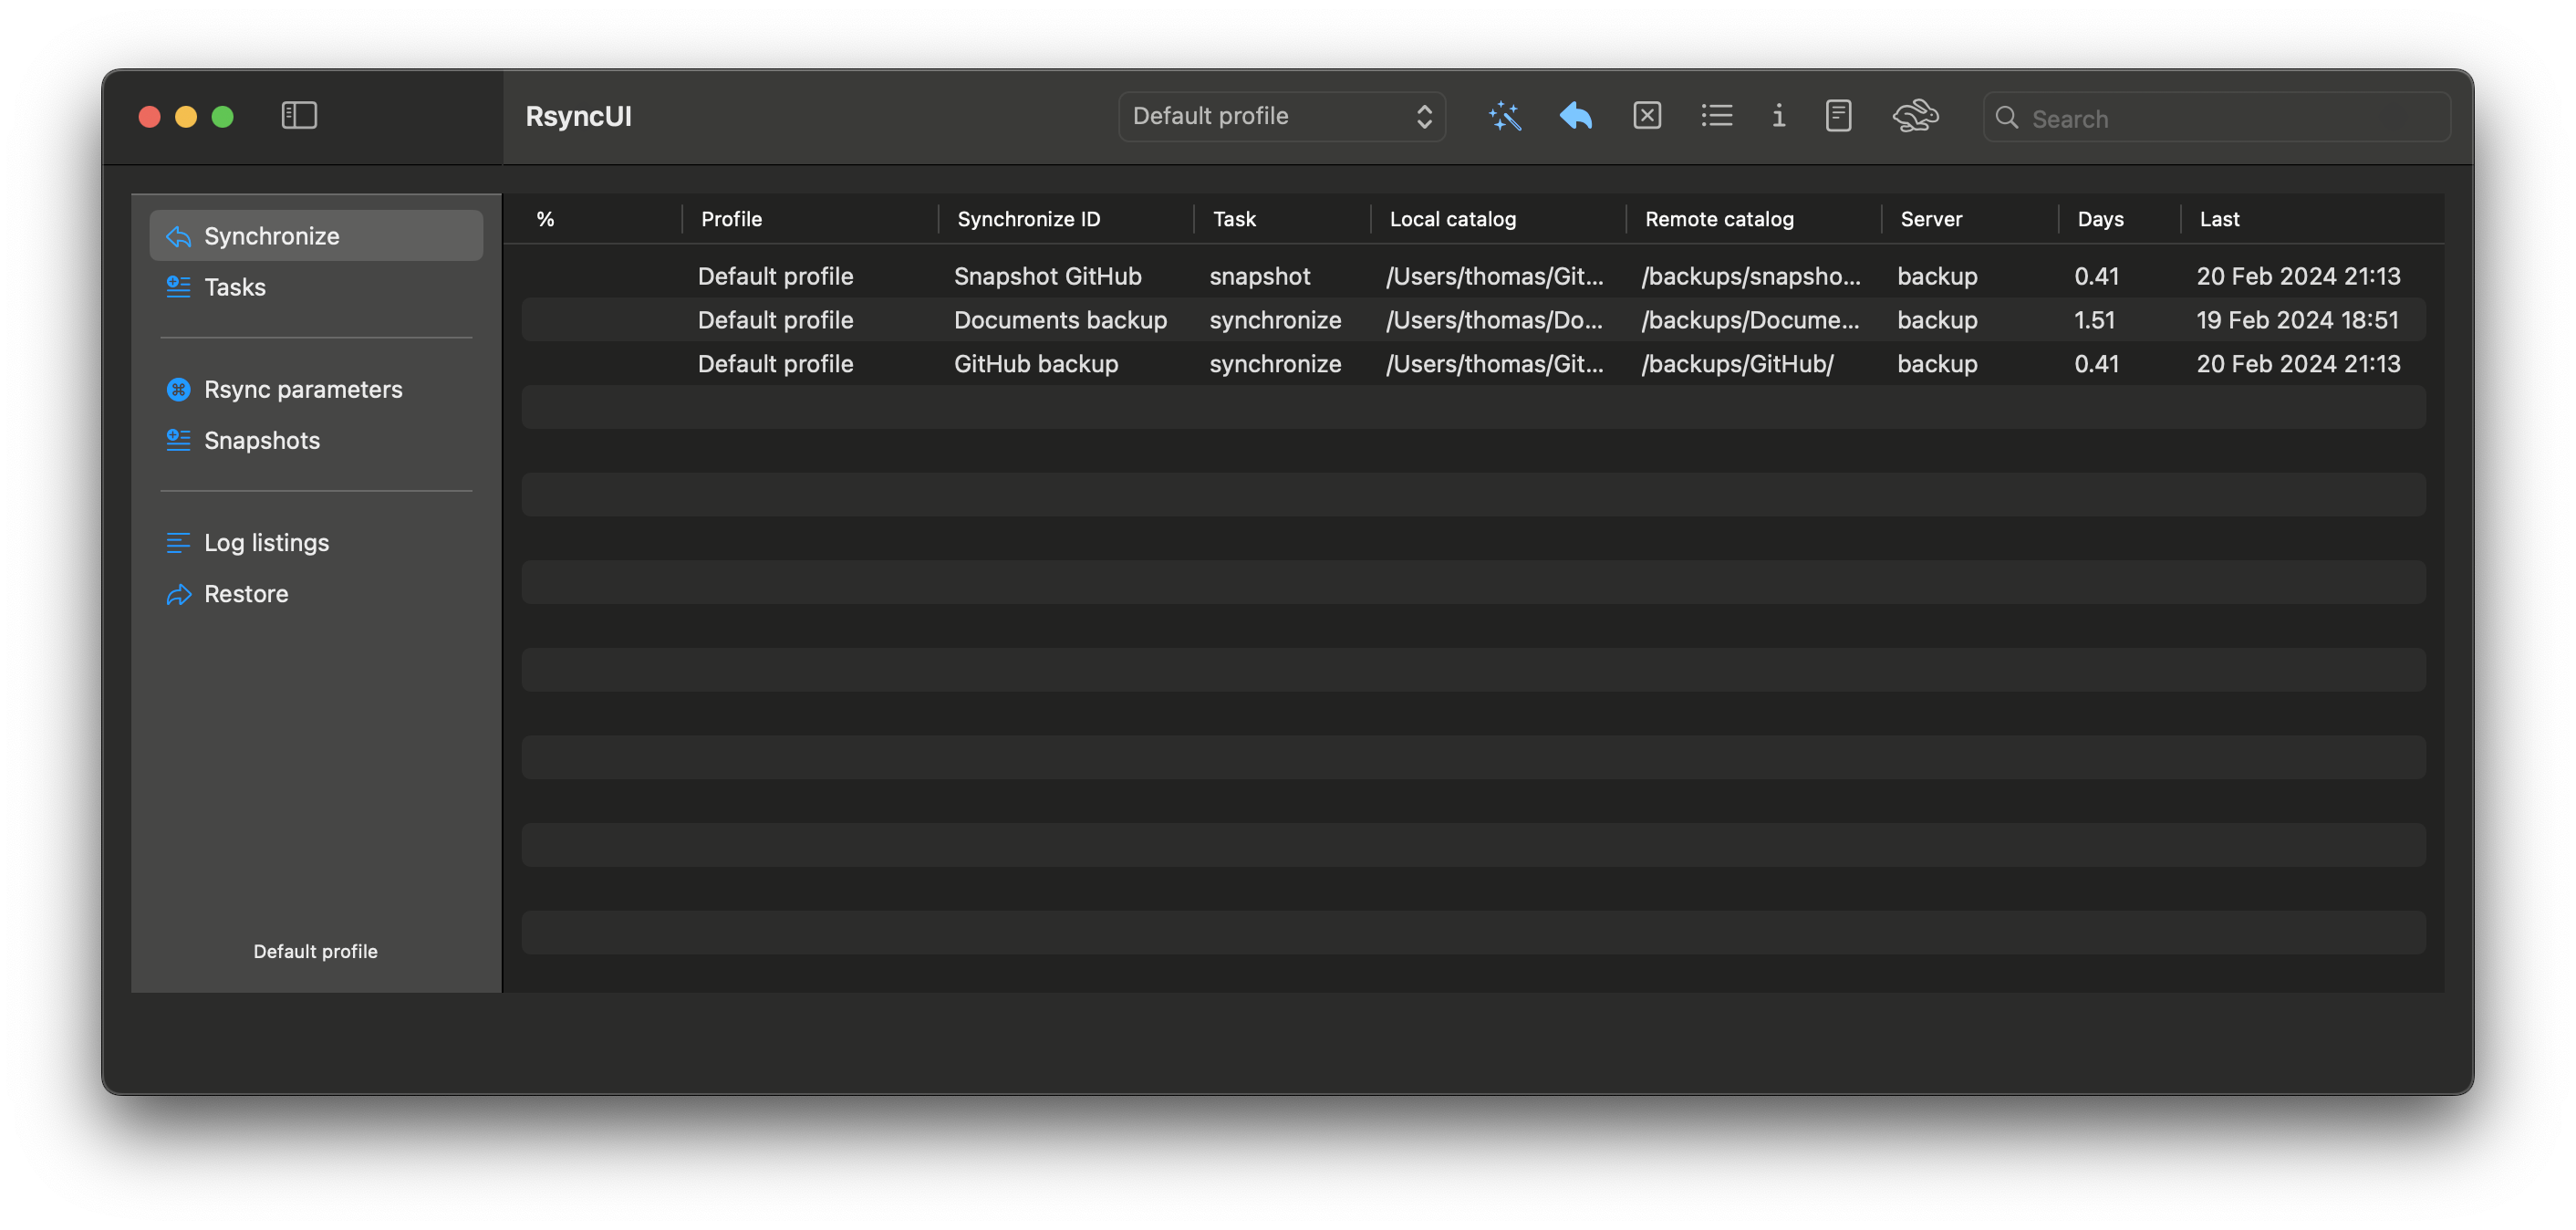Select Restore in the sidebar
The height and width of the screenshot is (1230, 2576).
246,594
